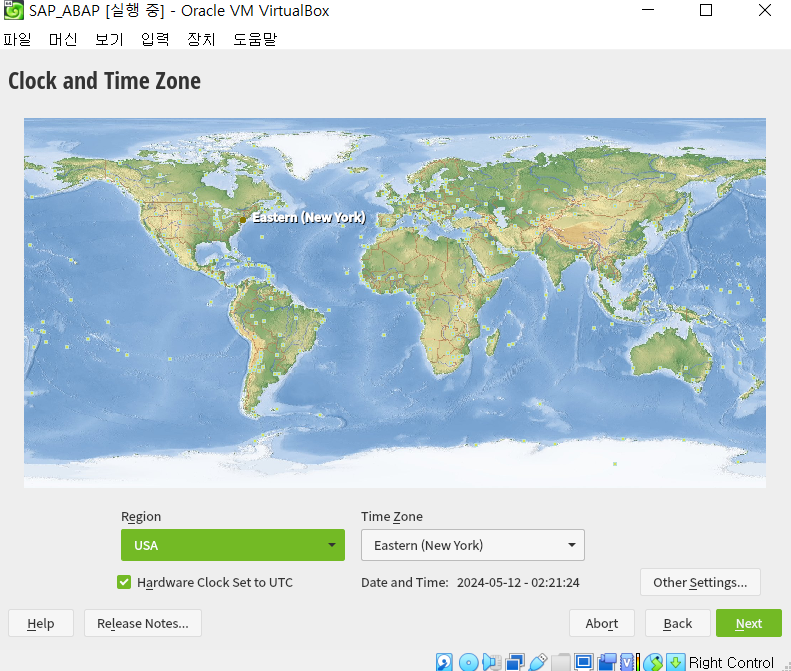
Task: Open the 입력 menu
Action: 155,39
